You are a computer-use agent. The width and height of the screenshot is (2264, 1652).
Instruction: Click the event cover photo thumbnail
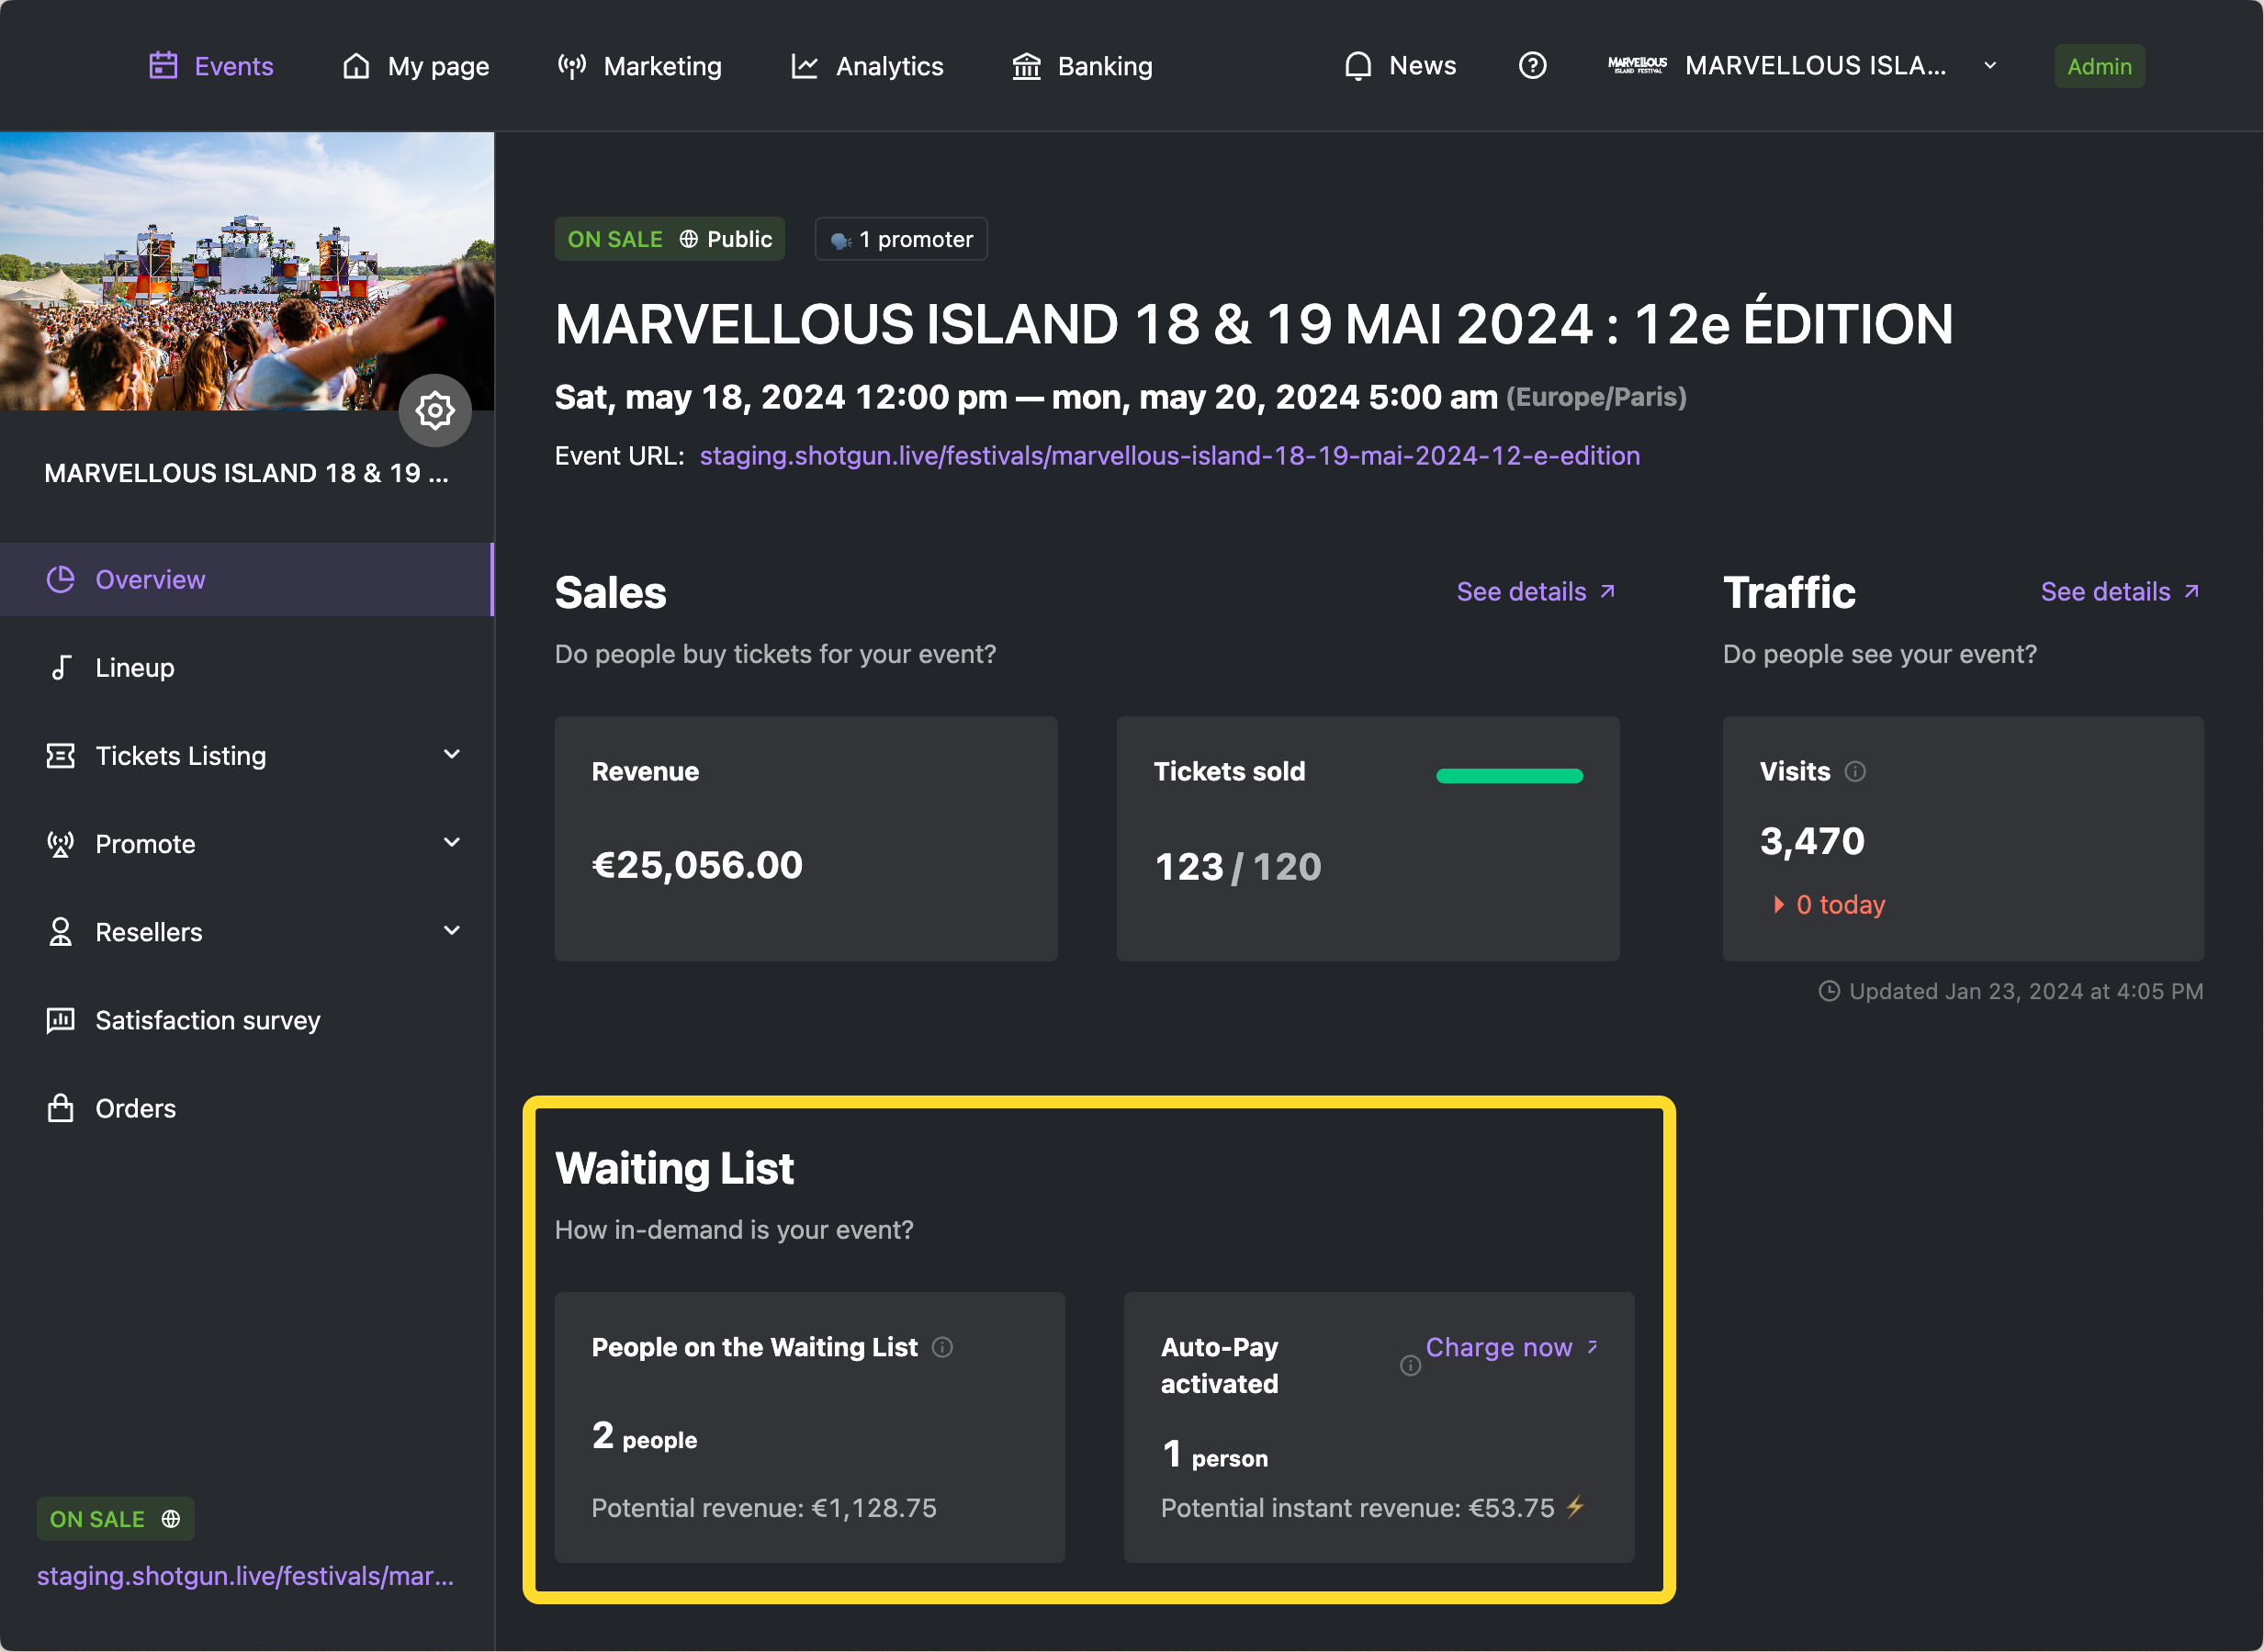(x=247, y=271)
